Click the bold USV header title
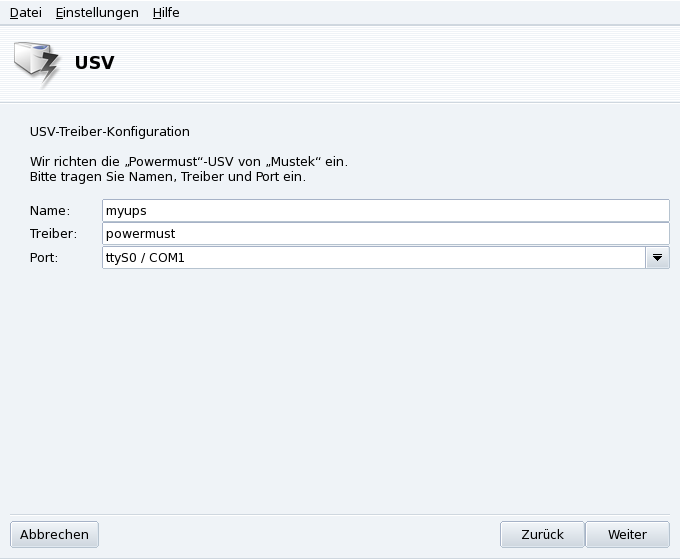Viewport: 680px width, 560px height. [95, 63]
